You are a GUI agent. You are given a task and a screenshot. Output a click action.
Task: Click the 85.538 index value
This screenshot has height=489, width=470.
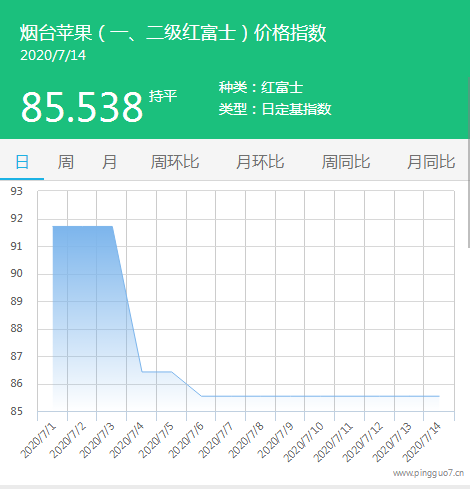point(82,107)
